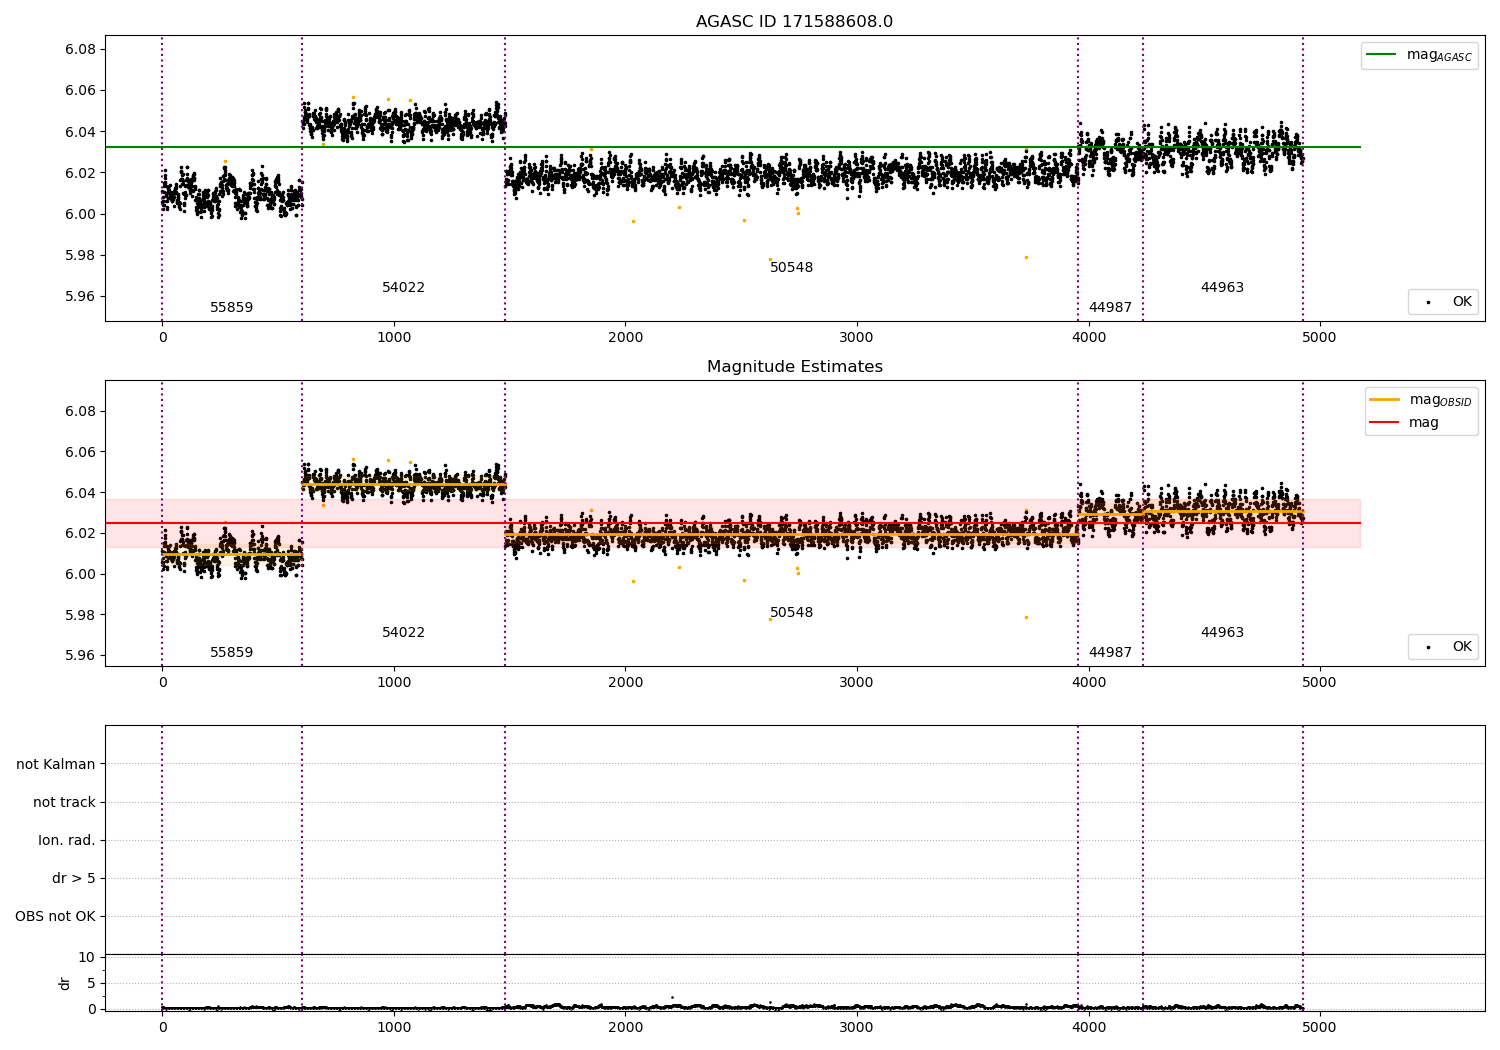Image resolution: width=1500 pixels, height=1050 pixels.
Task: Click the 'dr > 5' axis label
Action: (x=74, y=878)
